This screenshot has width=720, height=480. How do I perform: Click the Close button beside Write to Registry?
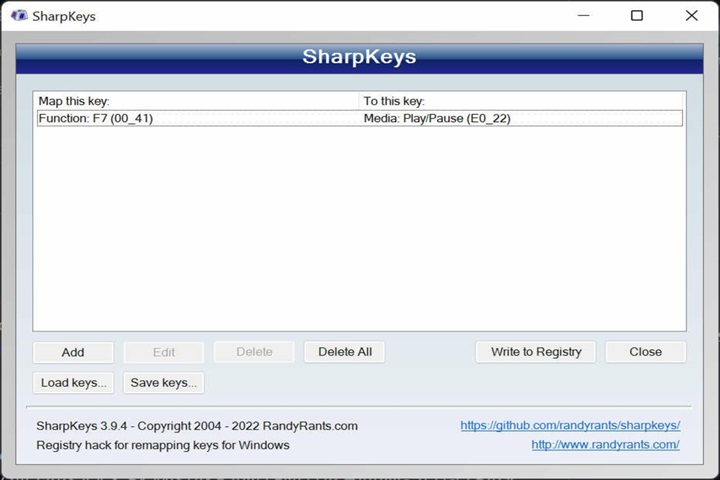pyautogui.click(x=645, y=352)
